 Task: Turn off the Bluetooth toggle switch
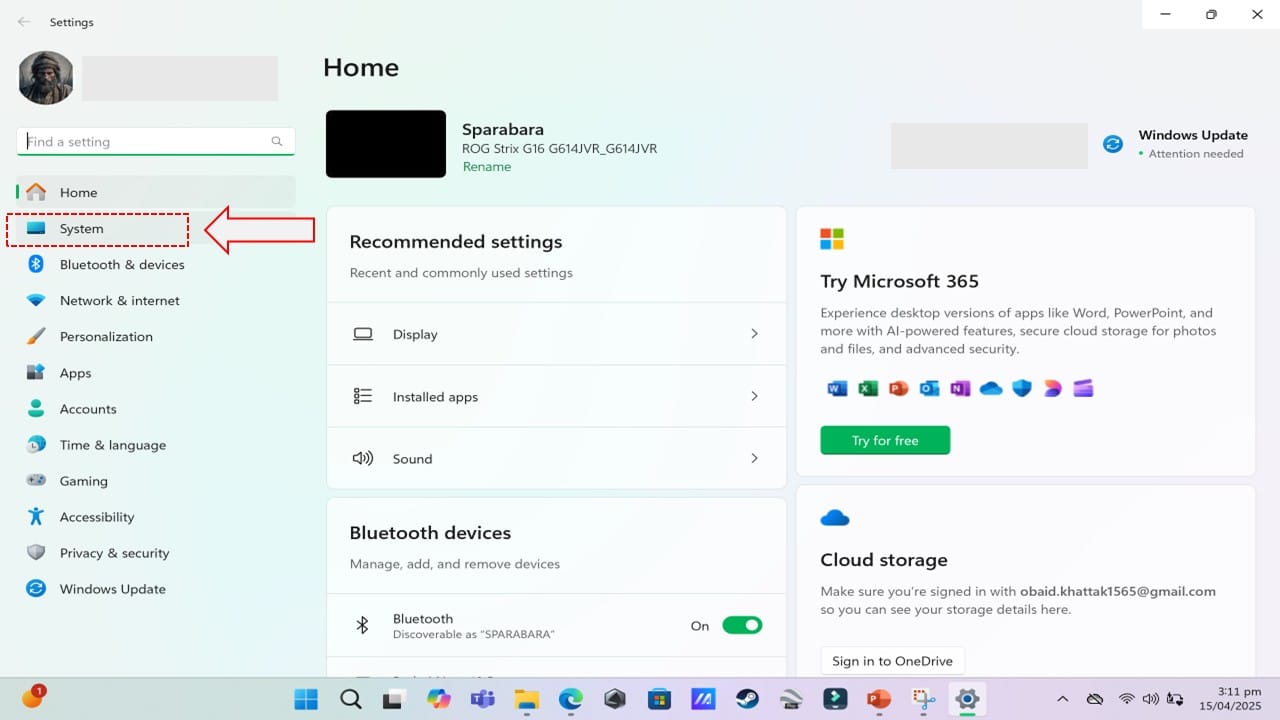pyautogui.click(x=742, y=625)
